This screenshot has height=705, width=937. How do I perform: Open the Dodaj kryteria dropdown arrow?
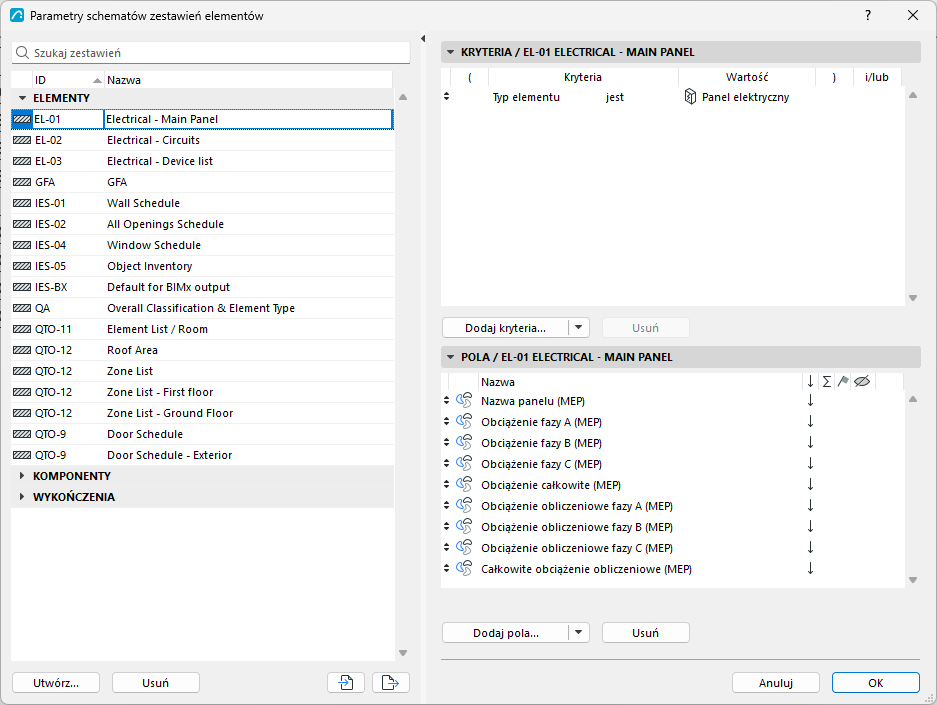coord(578,327)
